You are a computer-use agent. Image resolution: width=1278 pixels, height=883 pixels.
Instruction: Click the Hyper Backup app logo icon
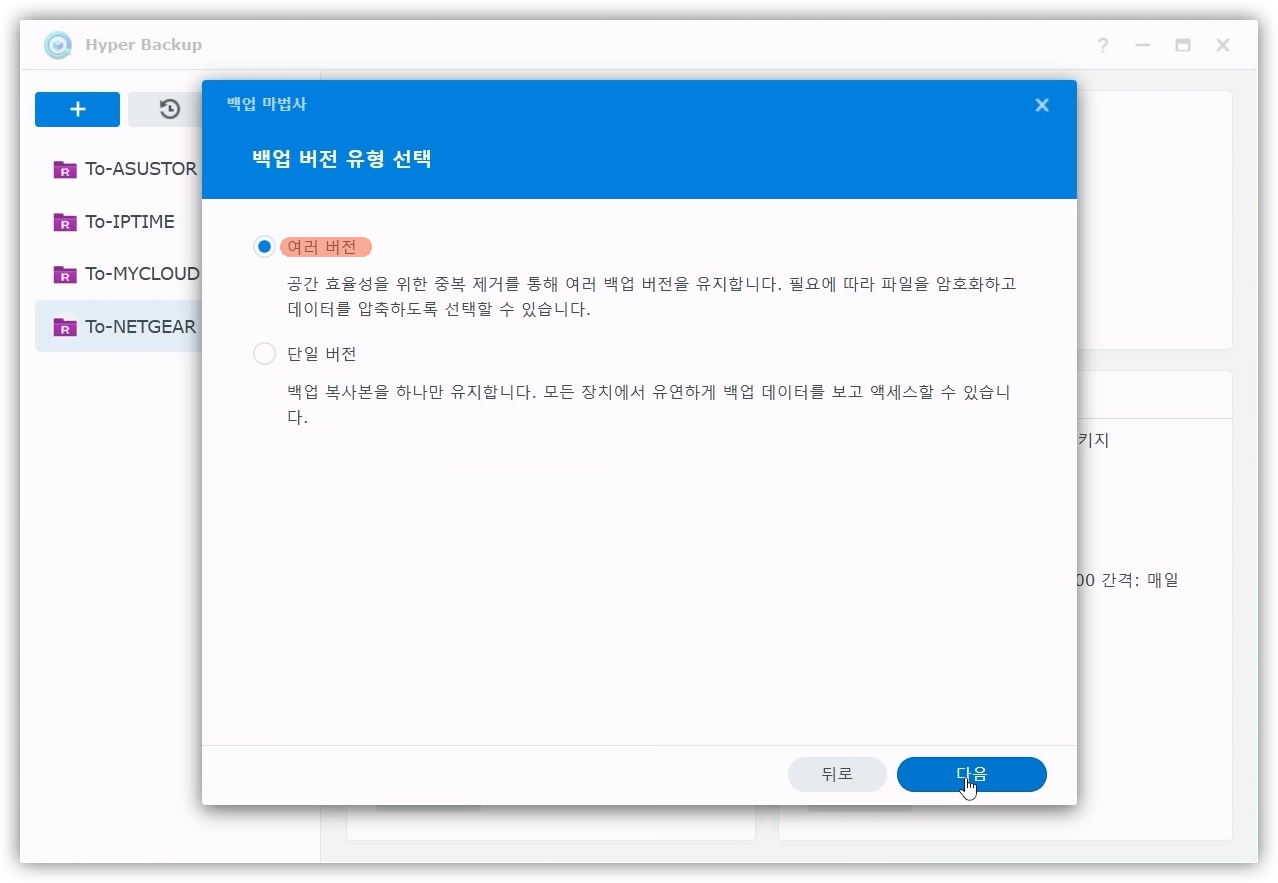click(x=58, y=45)
